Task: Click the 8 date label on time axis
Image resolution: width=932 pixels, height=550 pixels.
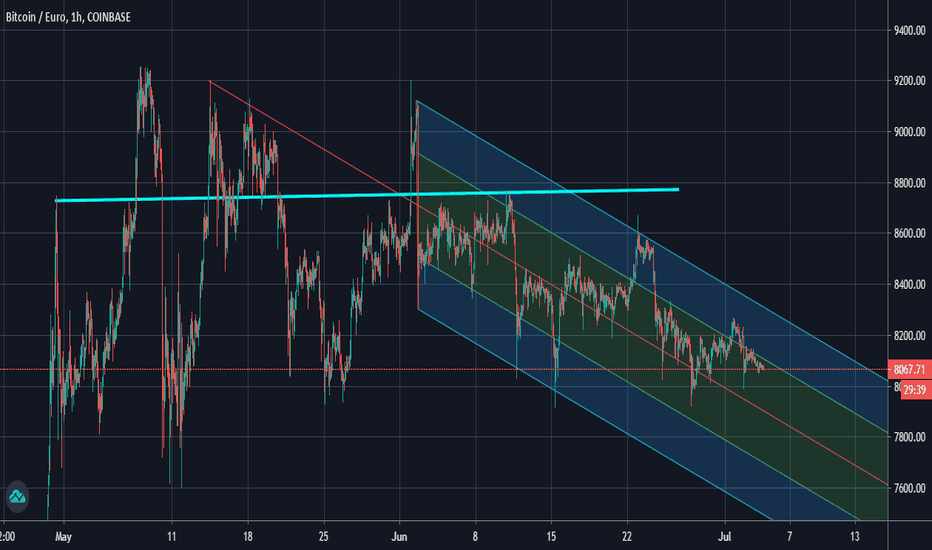Action: [x=475, y=536]
